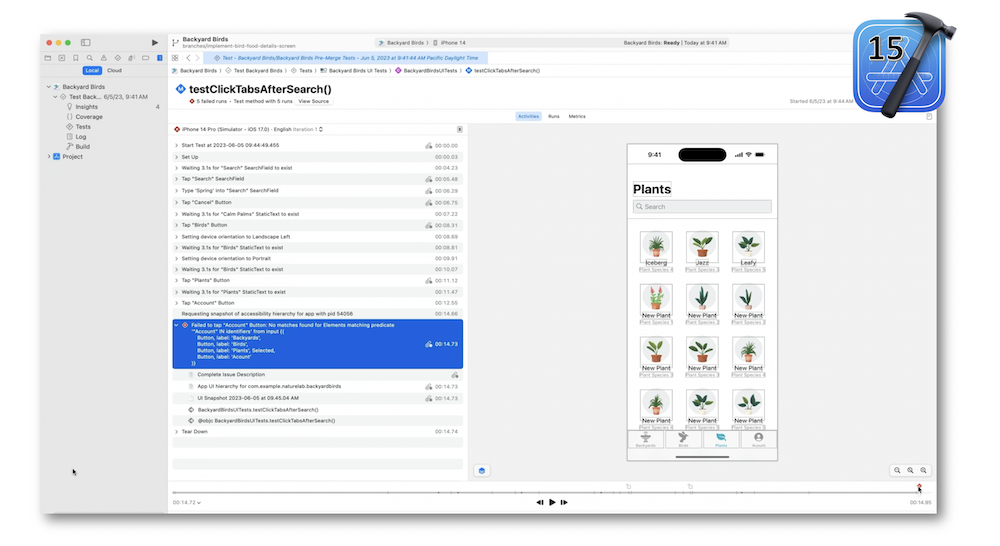The image size is (1000, 546).
Task: Collapse the Backyard Birds navigator group
Action: (48, 87)
